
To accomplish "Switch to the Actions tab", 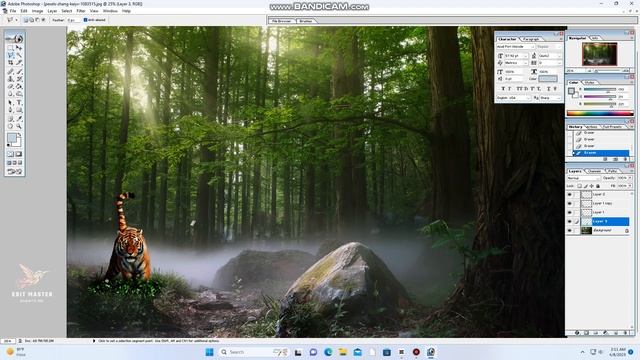I will click(x=592, y=127).
